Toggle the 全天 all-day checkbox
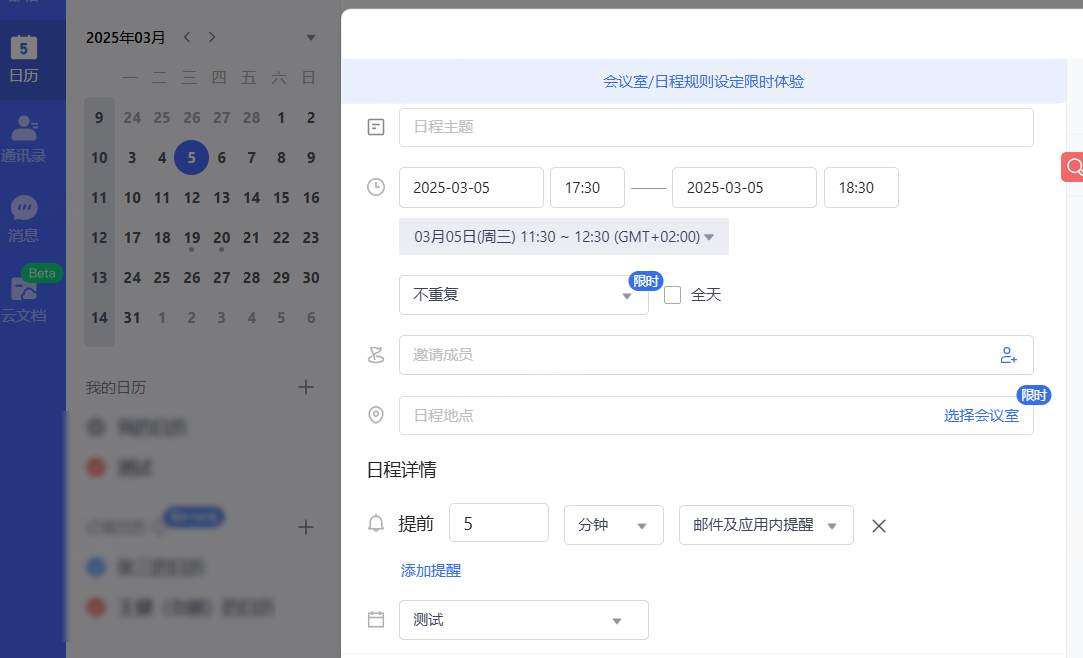This screenshot has height=658, width=1083. [672, 295]
